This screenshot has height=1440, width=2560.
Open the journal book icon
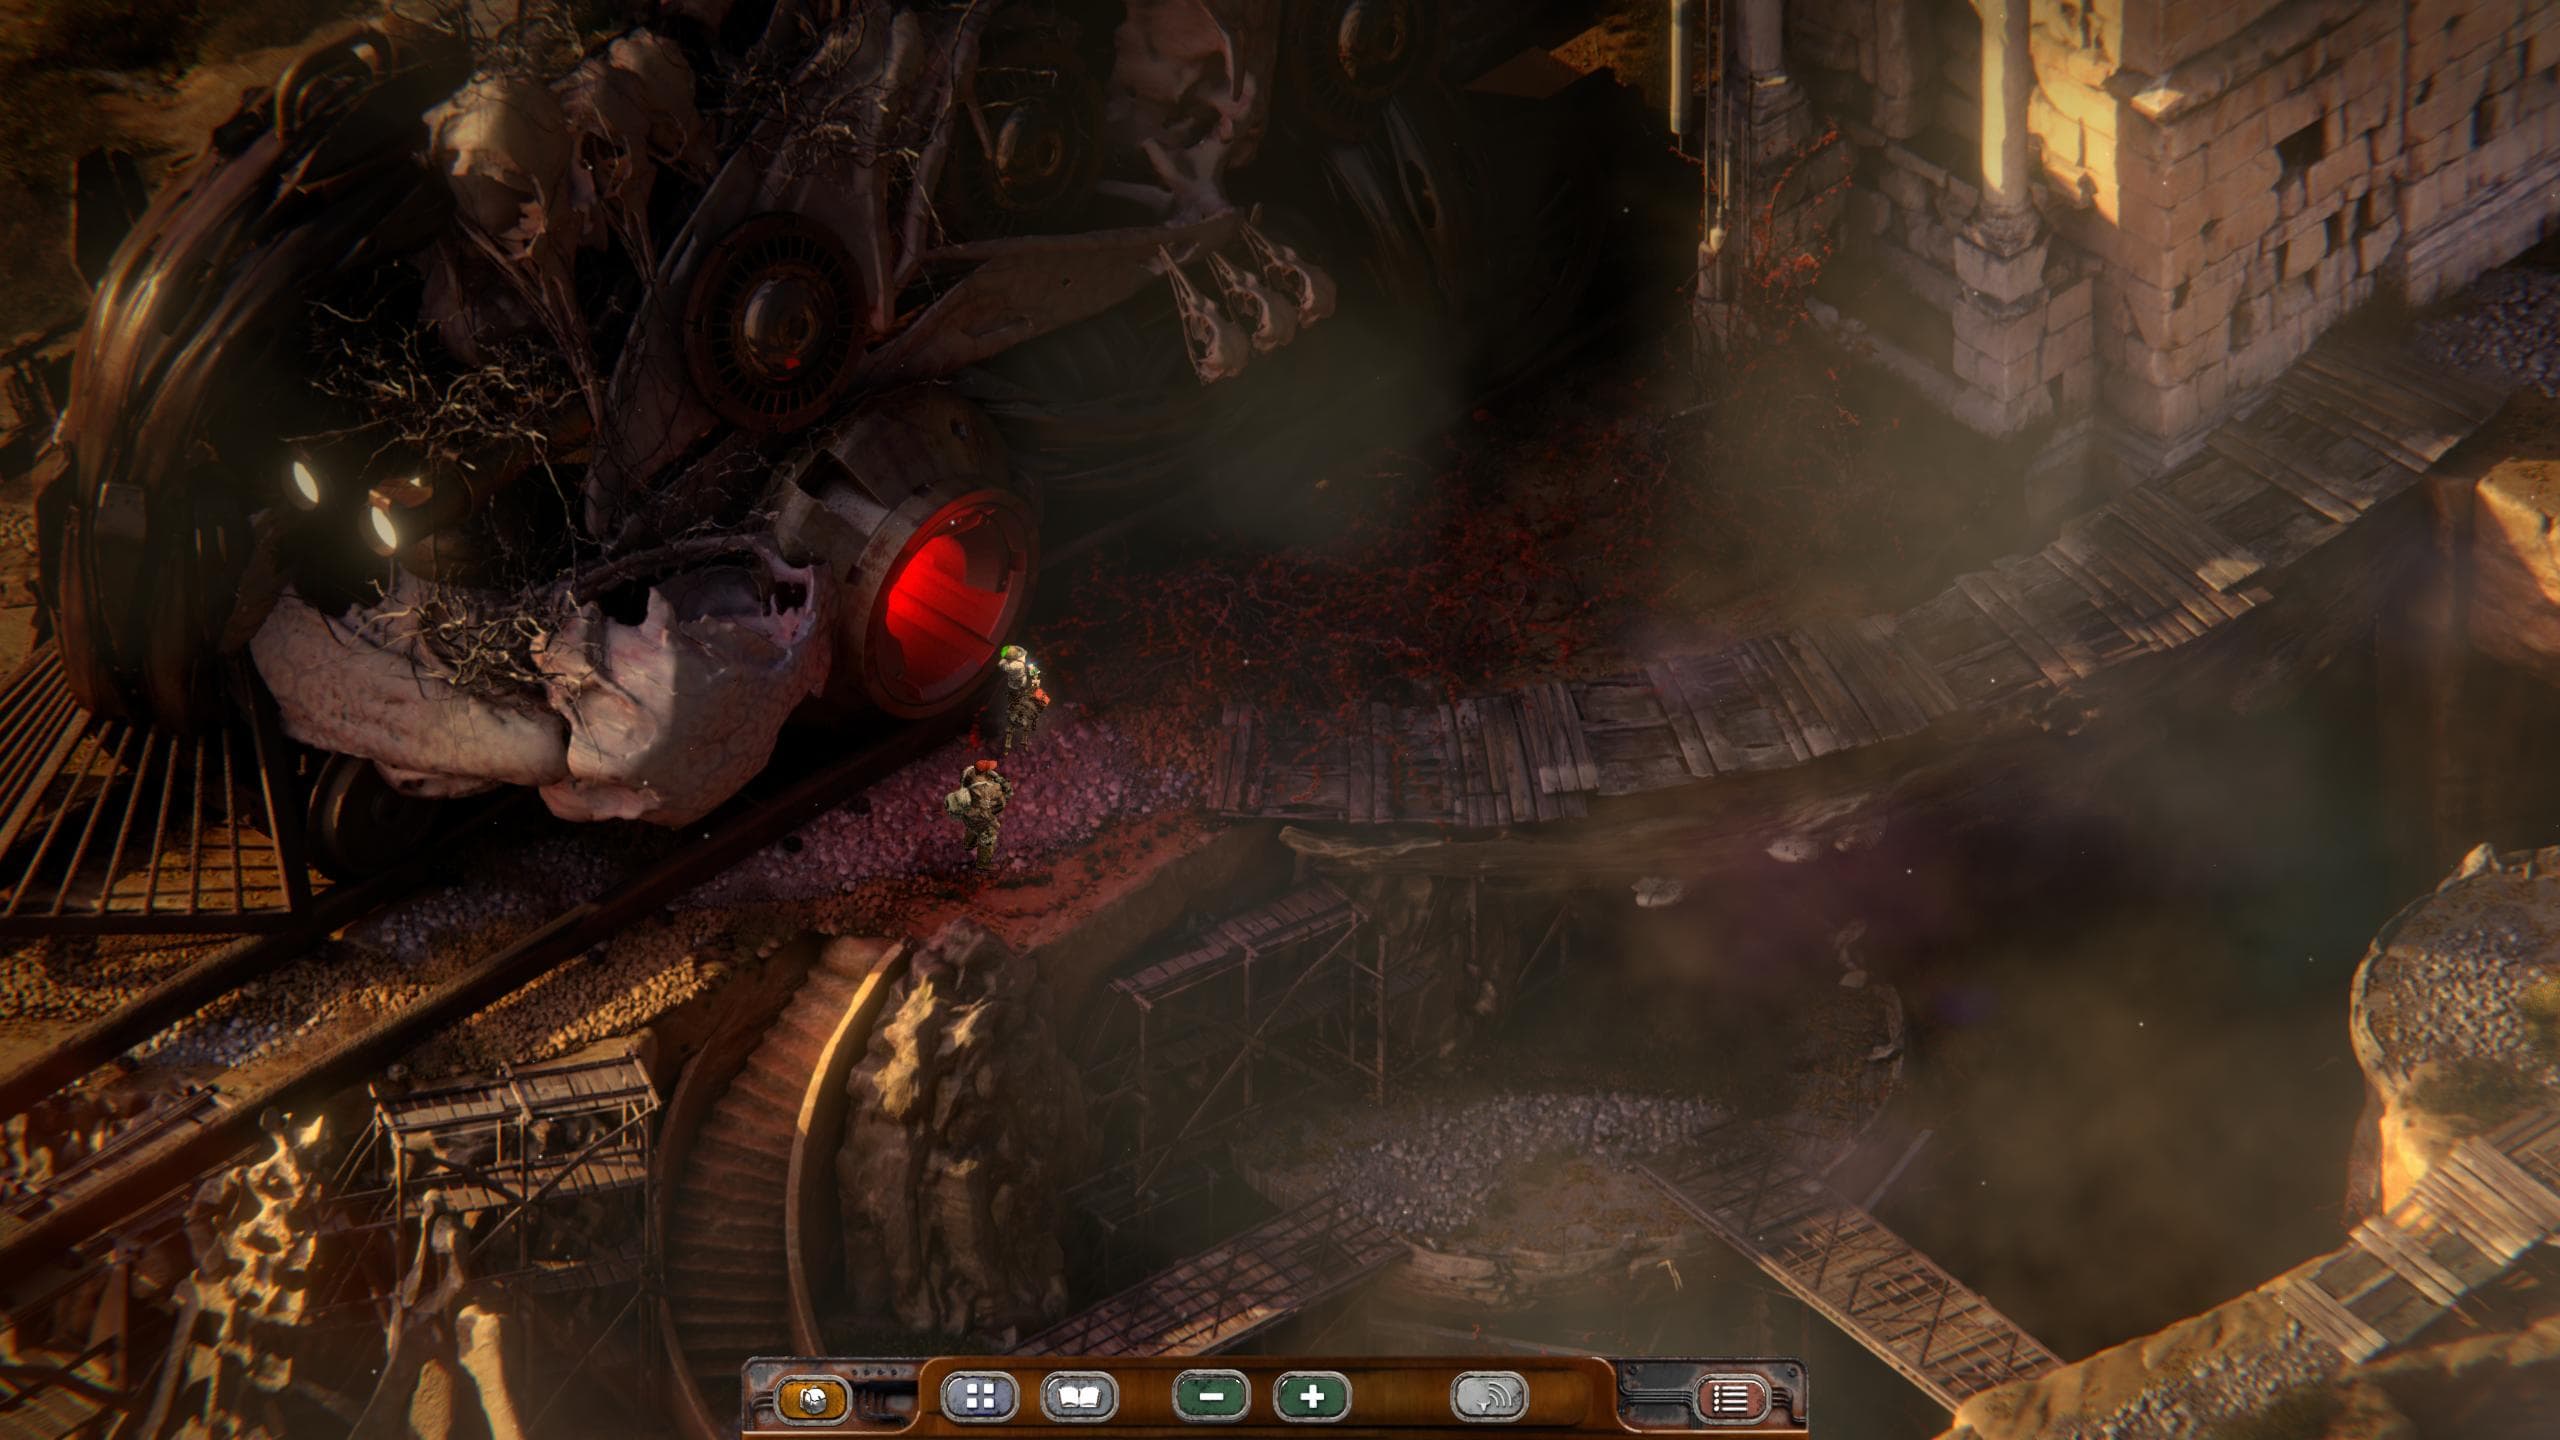click(1078, 1397)
